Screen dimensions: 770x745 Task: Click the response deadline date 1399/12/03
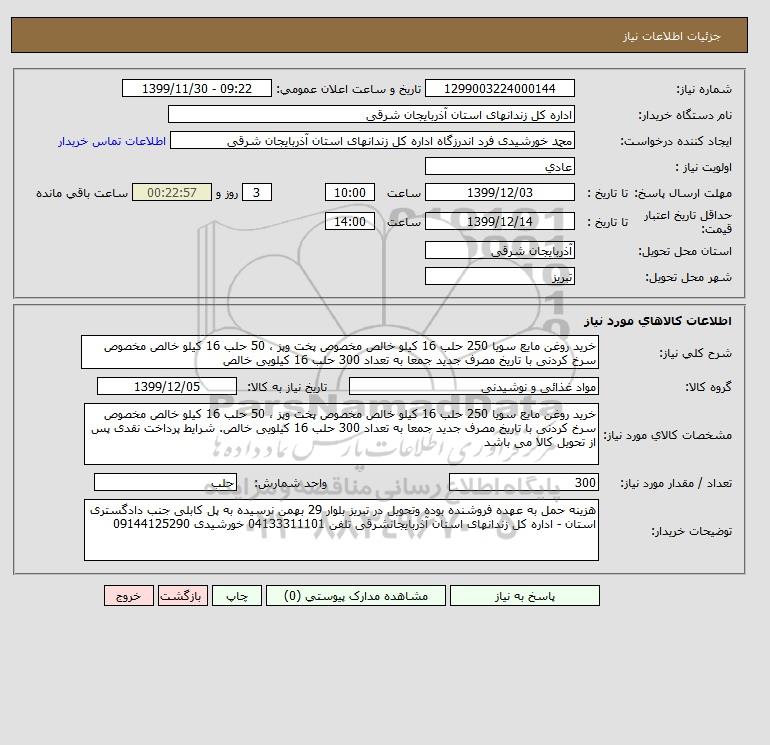coord(499,193)
